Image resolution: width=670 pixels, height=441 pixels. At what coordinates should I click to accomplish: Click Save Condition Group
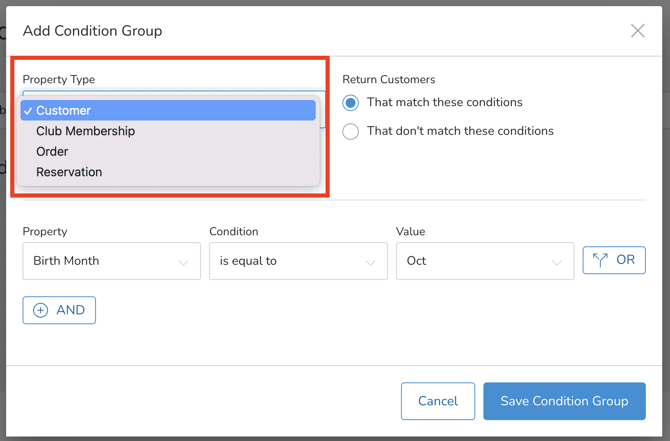tap(564, 401)
